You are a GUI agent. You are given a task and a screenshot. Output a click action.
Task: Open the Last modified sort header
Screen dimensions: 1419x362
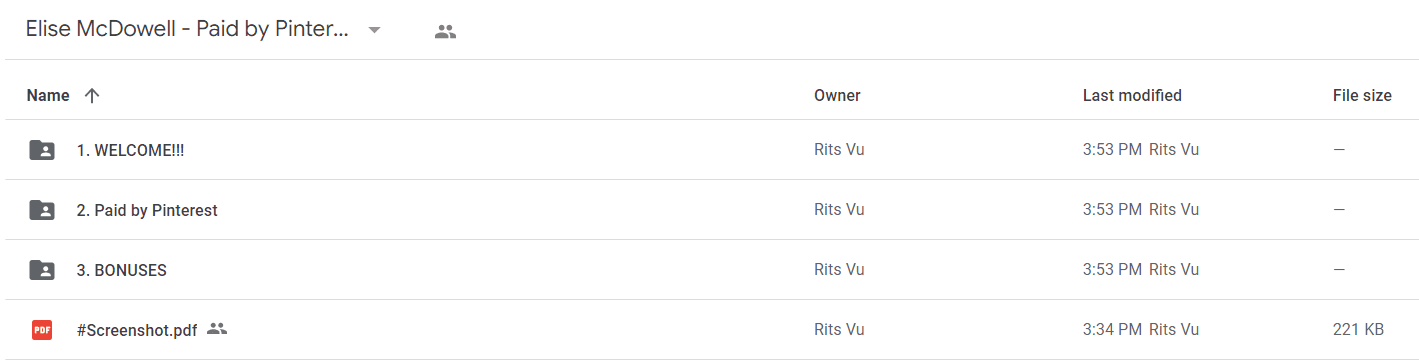(x=1132, y=96)
